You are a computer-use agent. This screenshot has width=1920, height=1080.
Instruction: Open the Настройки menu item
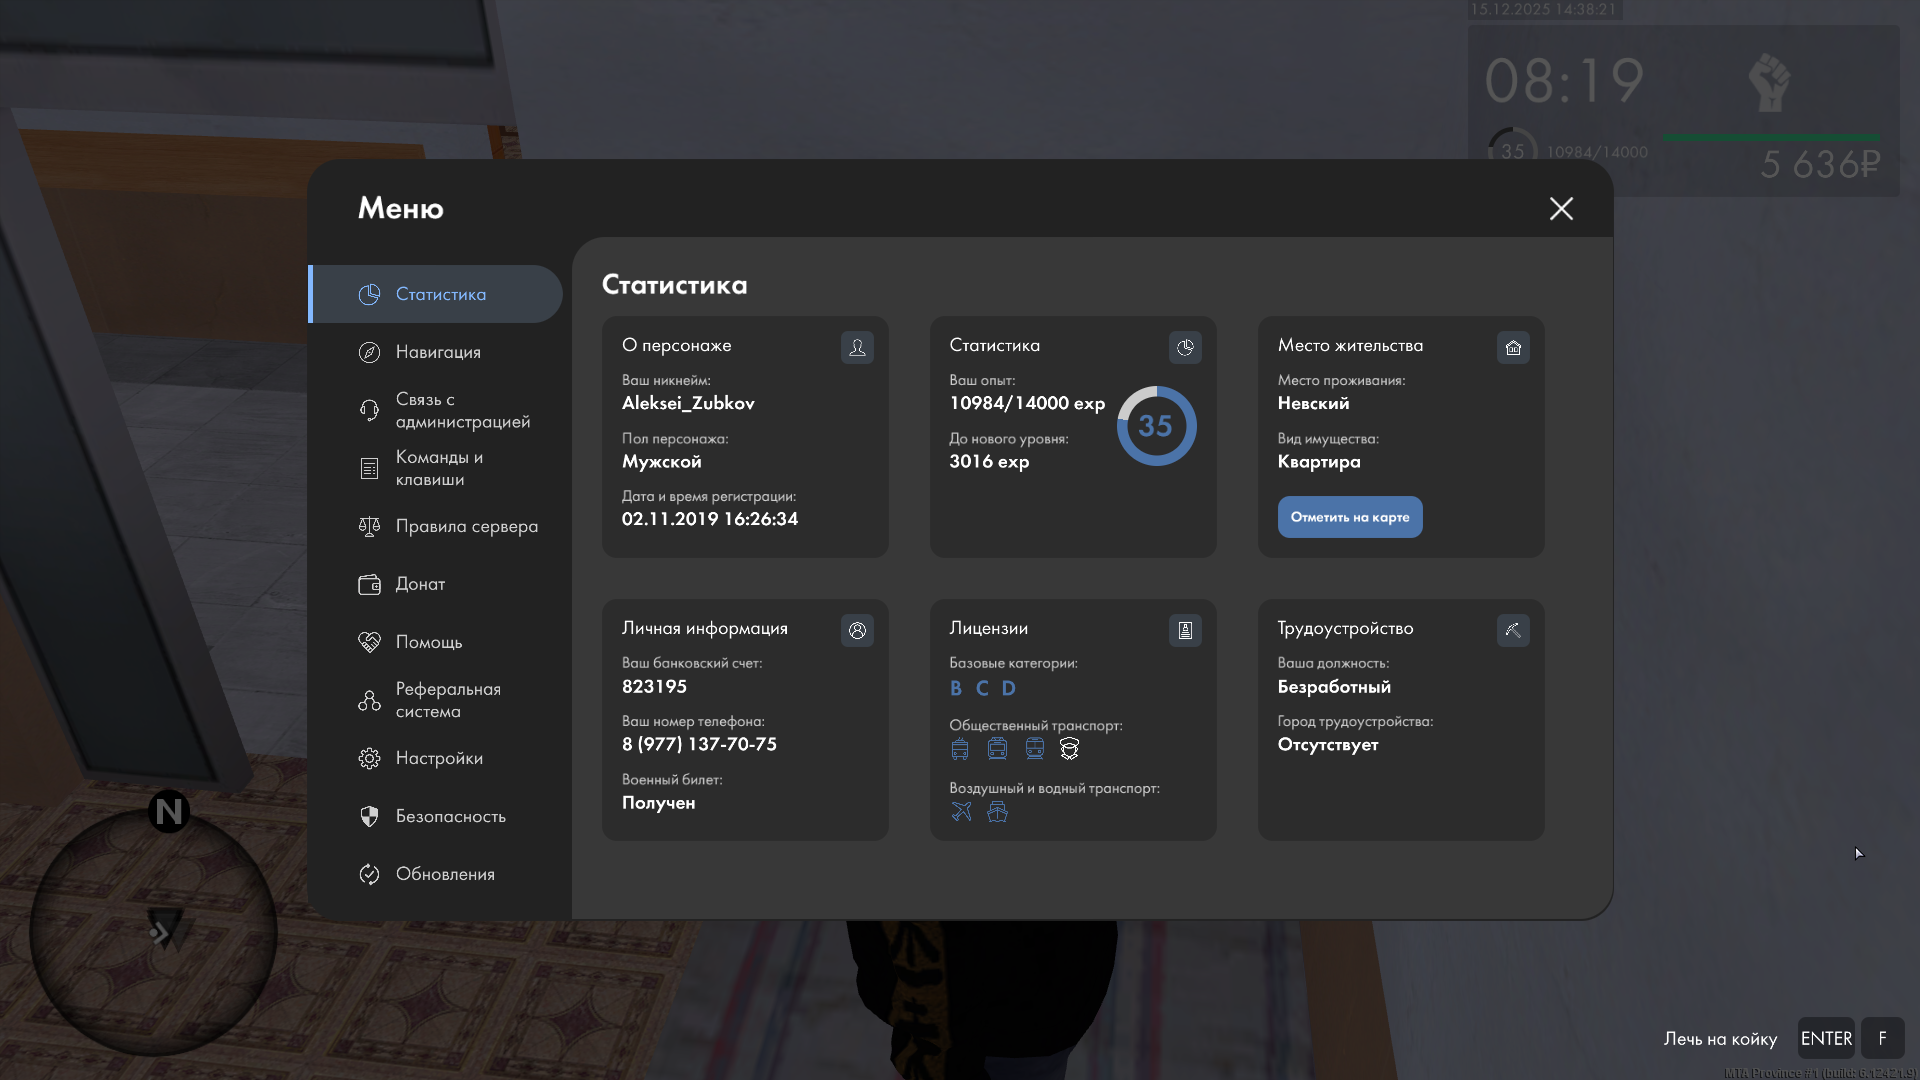click(438, 758)
